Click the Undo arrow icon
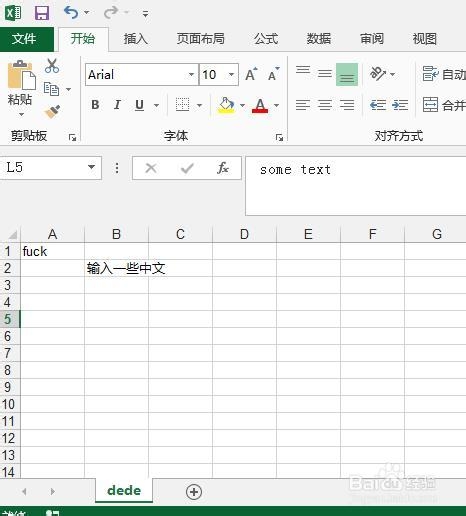This screenshot has height=516, width=466. coord(71,13)
